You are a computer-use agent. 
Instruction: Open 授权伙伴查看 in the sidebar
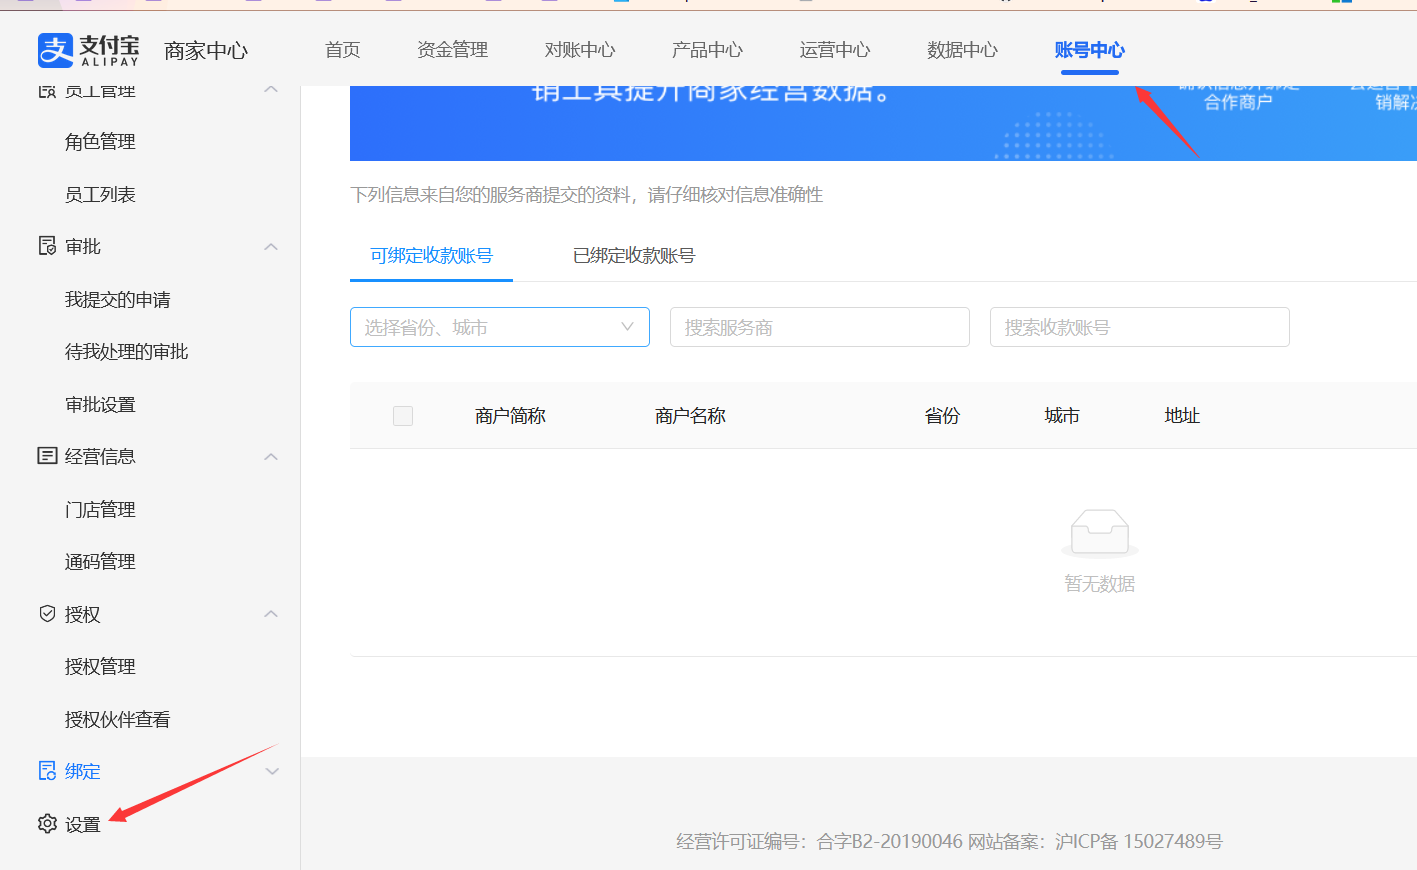coord(118,719)
